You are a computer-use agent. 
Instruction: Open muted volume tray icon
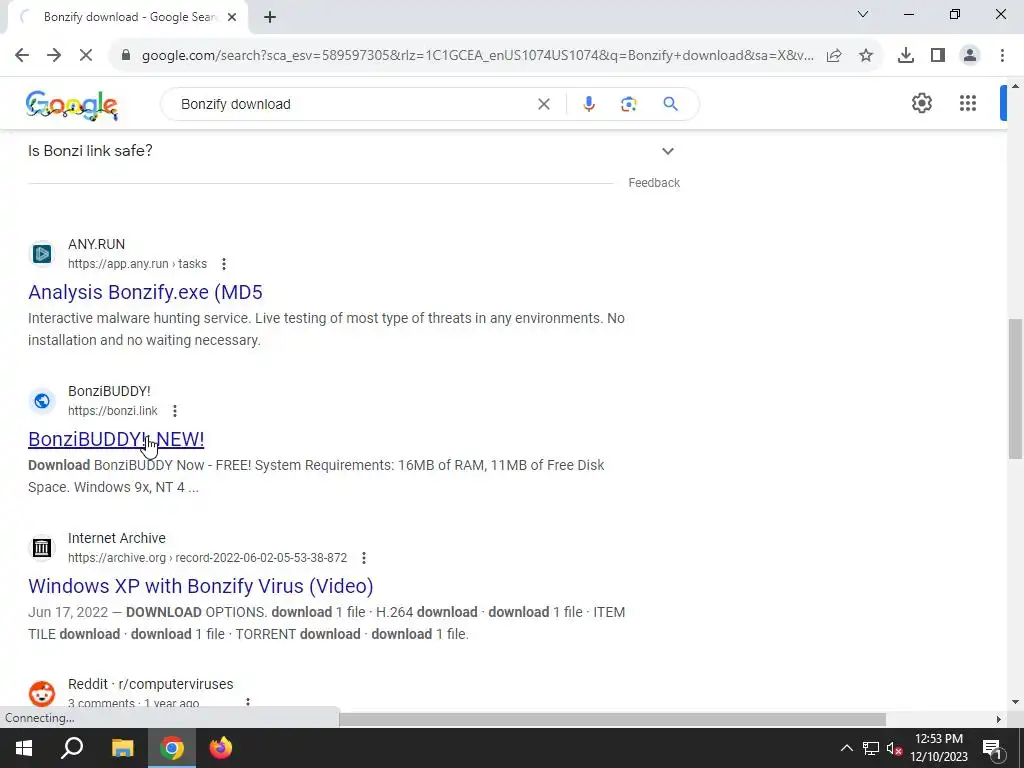click(x=894, y=748)
